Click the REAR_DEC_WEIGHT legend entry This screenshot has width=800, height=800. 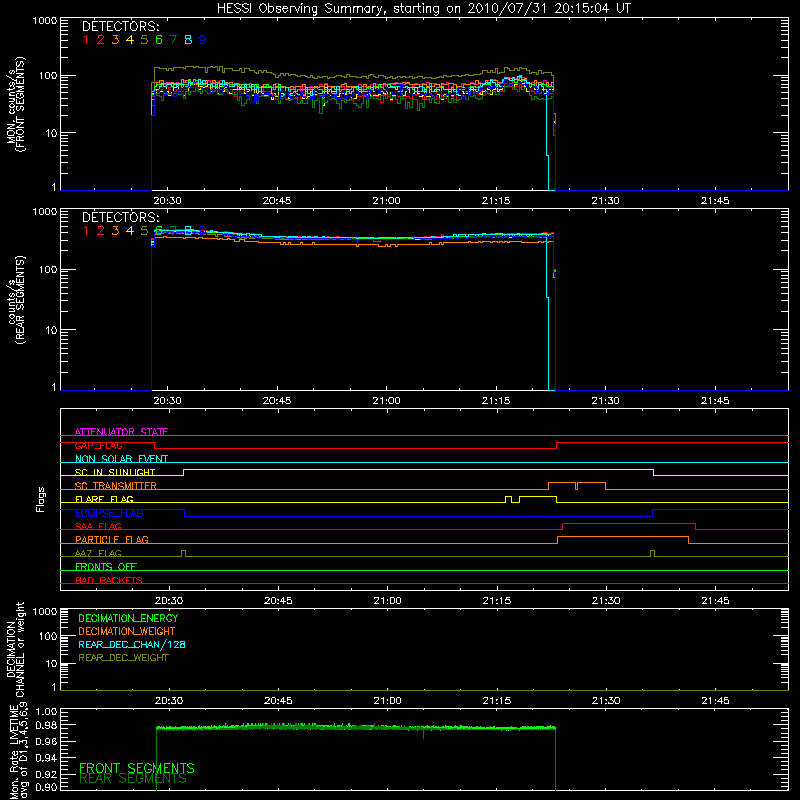point(123,658)
